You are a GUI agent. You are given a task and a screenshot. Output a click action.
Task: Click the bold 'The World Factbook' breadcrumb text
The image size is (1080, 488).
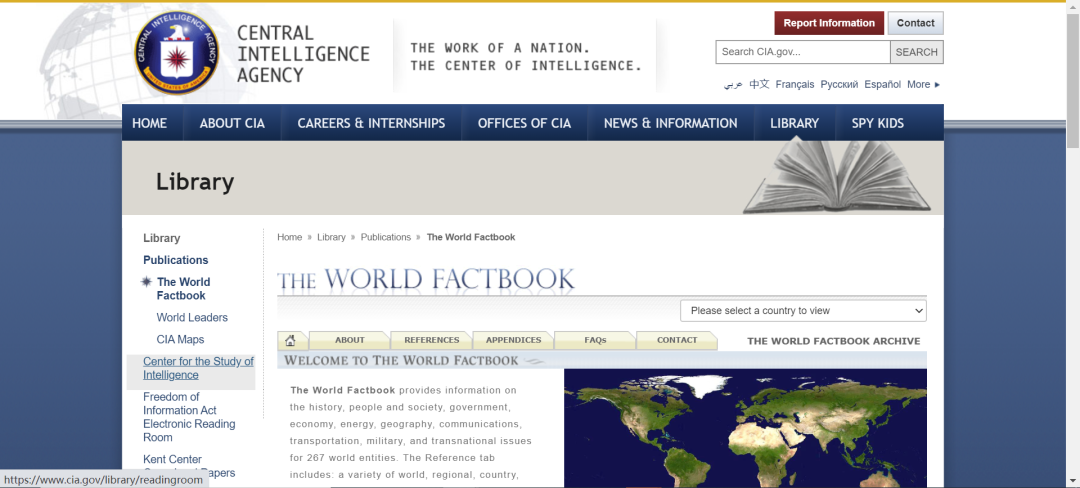[471, 237]
